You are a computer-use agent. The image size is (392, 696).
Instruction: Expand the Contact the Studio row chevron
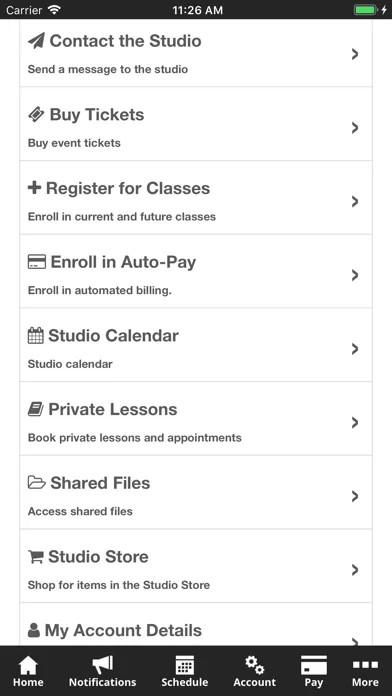[x=354, y=54]
